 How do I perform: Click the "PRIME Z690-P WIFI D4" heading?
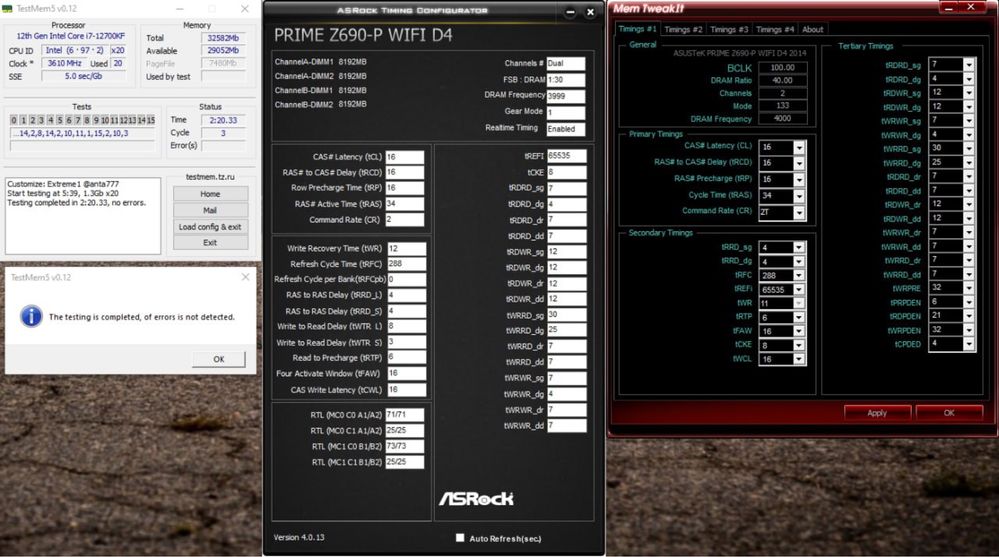(x=363, y=35)
